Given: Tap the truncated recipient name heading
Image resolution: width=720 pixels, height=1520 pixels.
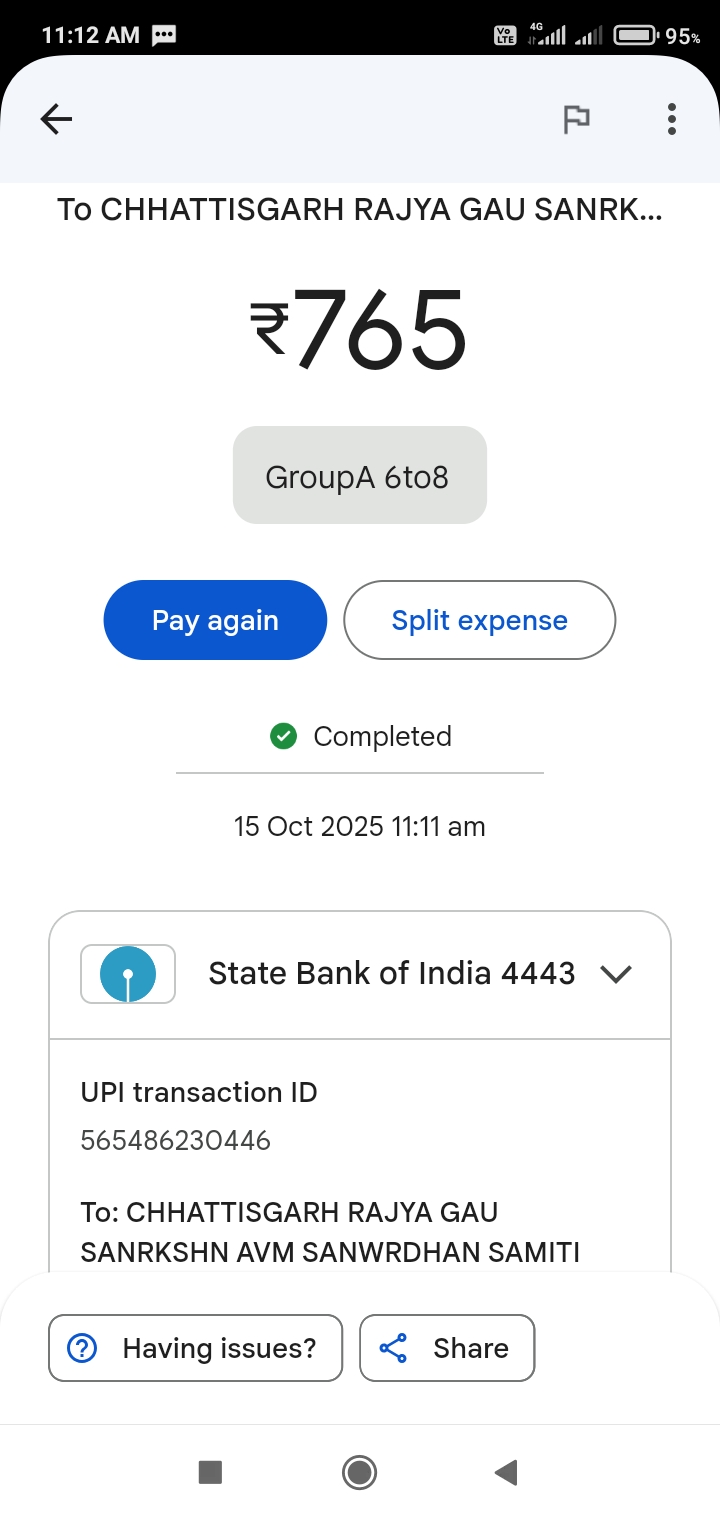Looking at the screenshot, I should [360, 210].
